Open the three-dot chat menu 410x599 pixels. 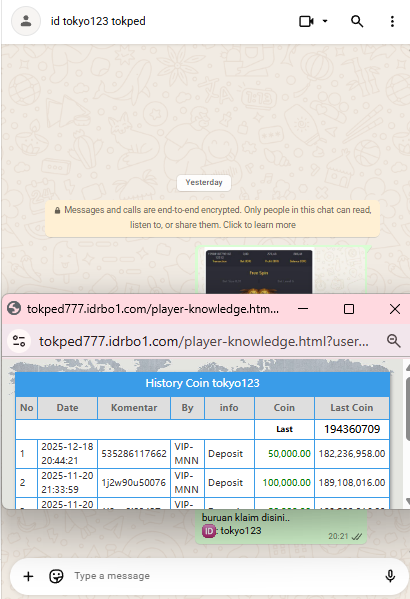(392, 21)
